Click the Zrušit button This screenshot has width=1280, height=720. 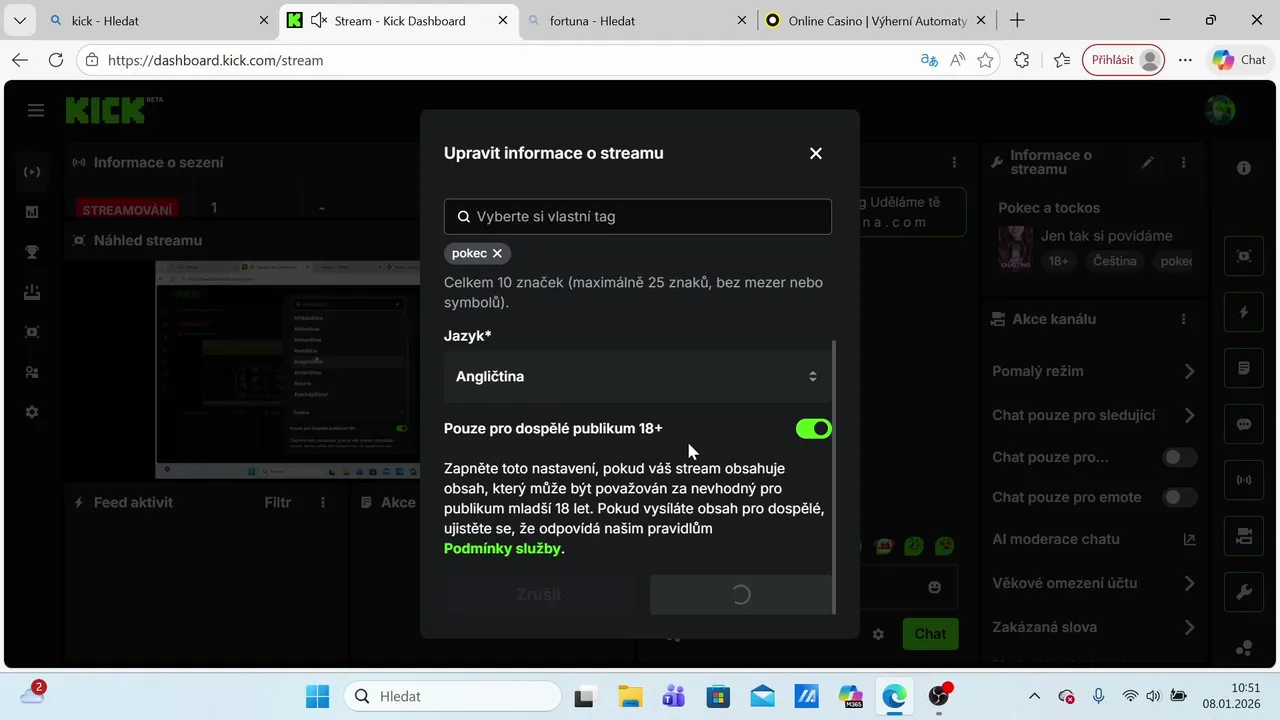point(538,594)
